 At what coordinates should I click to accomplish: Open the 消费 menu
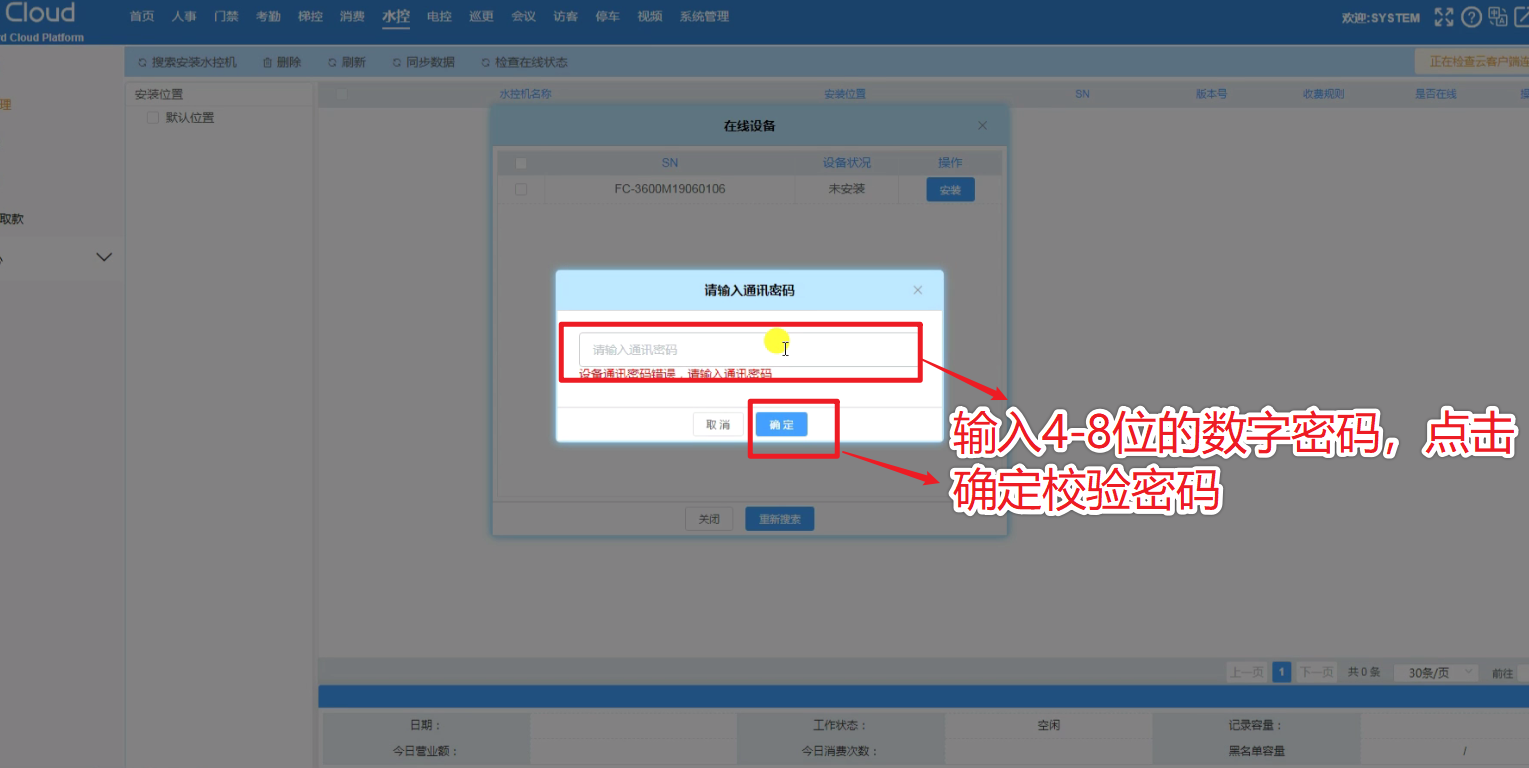(352, 17)
